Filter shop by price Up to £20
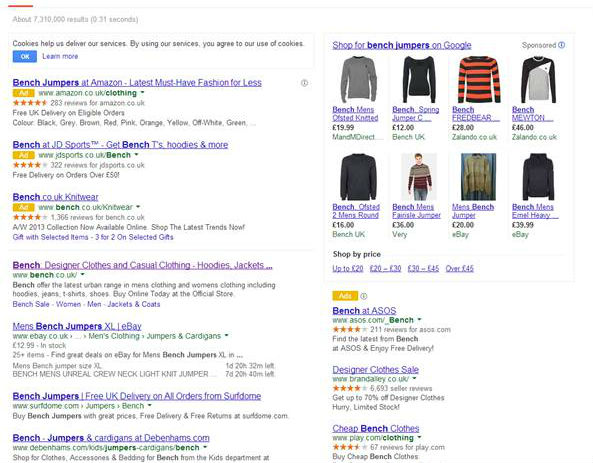 [x=348, y=269]
